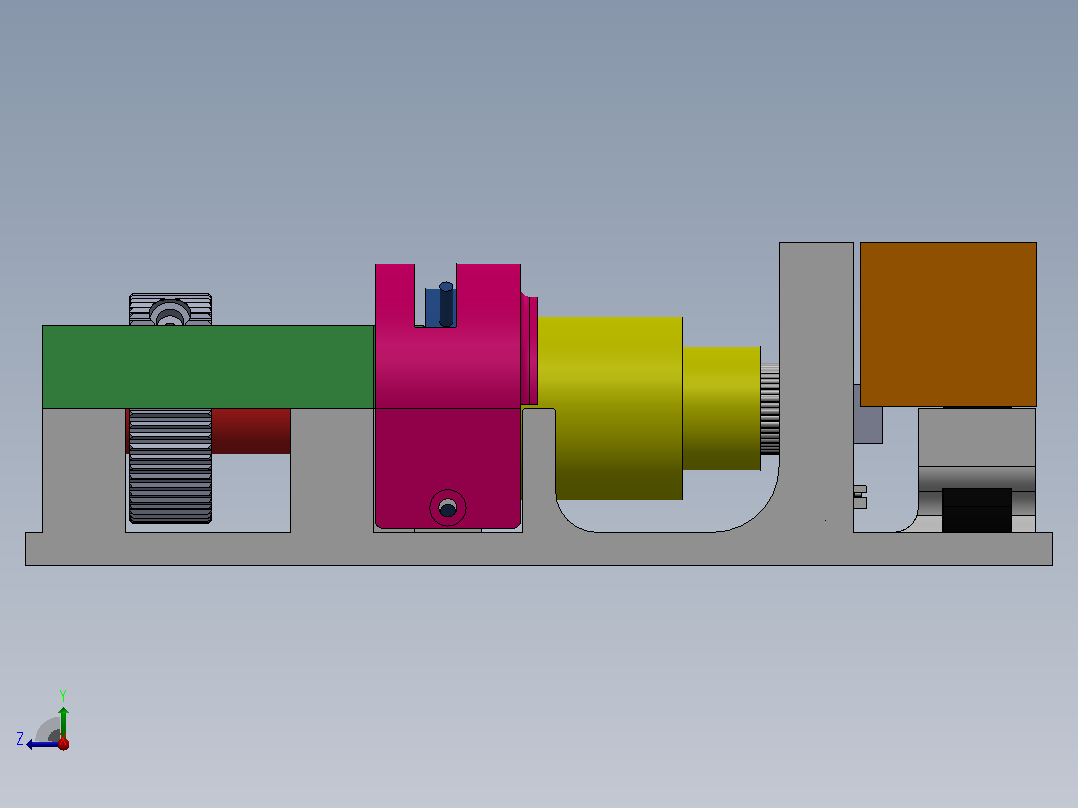Screen dimensions: 1078x808
Task: Click the screw hole on the magenta block
Action: 448,508
